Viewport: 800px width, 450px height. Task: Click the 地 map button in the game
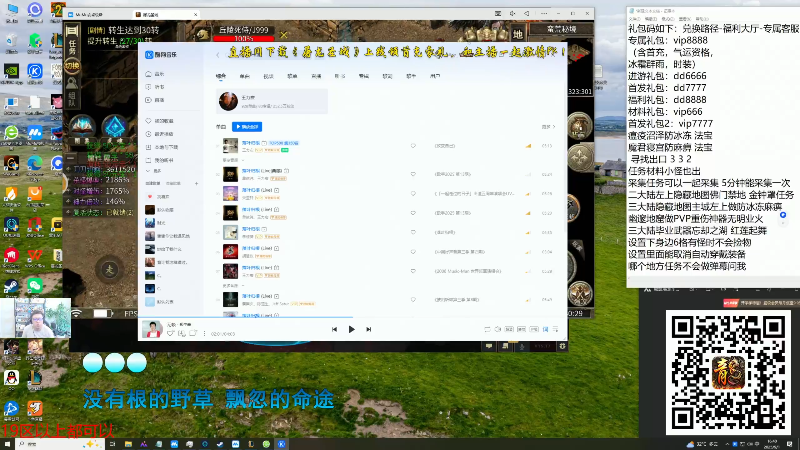pos(518,34)
